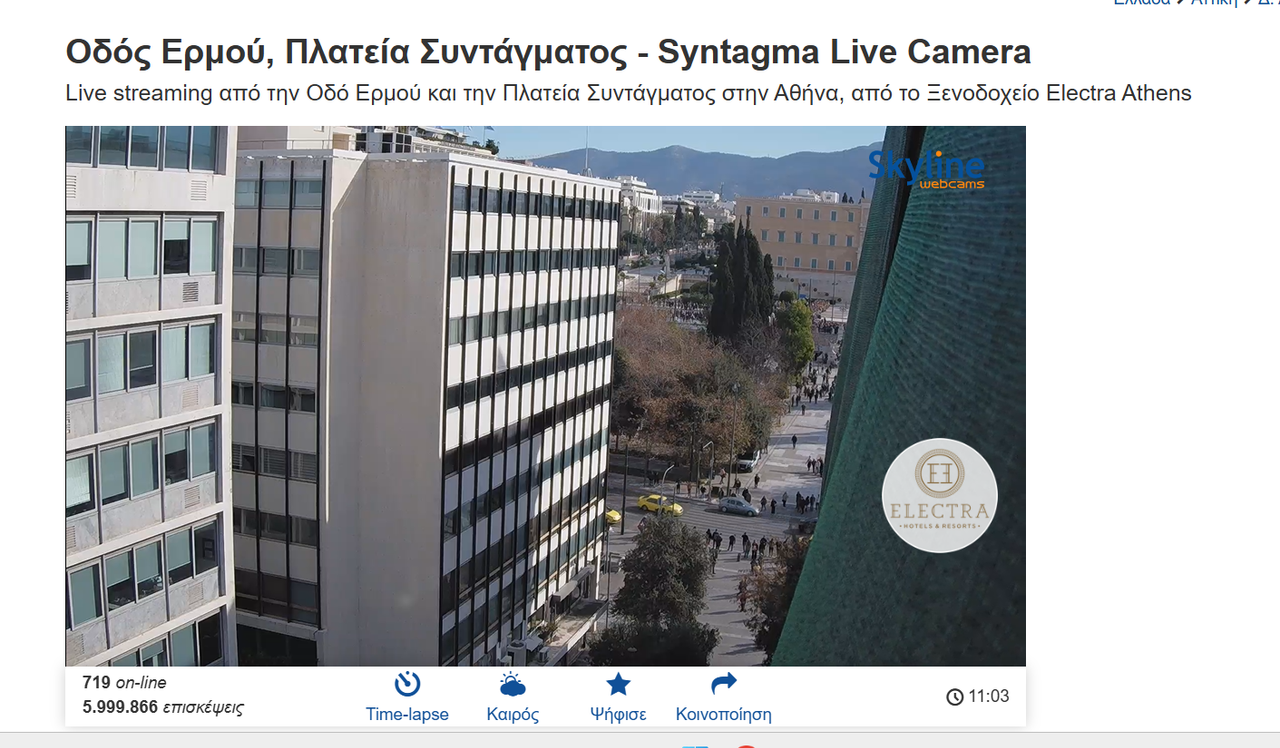Open the Αττική breadcrumb entry
Screen dimensions: 1280x748
tap(1214, 3)
